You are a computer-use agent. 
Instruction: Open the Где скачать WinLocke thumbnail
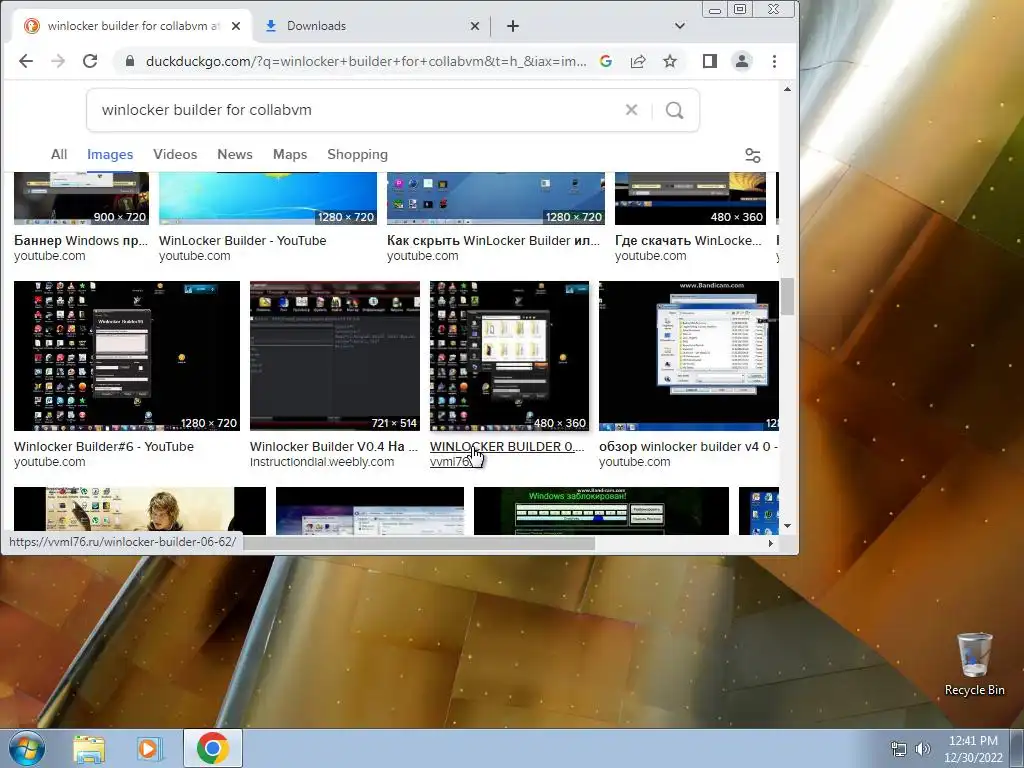coord(690,199)
